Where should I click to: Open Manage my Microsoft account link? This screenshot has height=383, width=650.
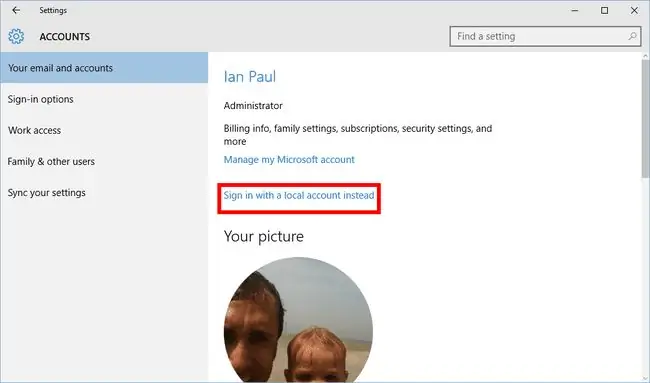[x=289, y=160]
